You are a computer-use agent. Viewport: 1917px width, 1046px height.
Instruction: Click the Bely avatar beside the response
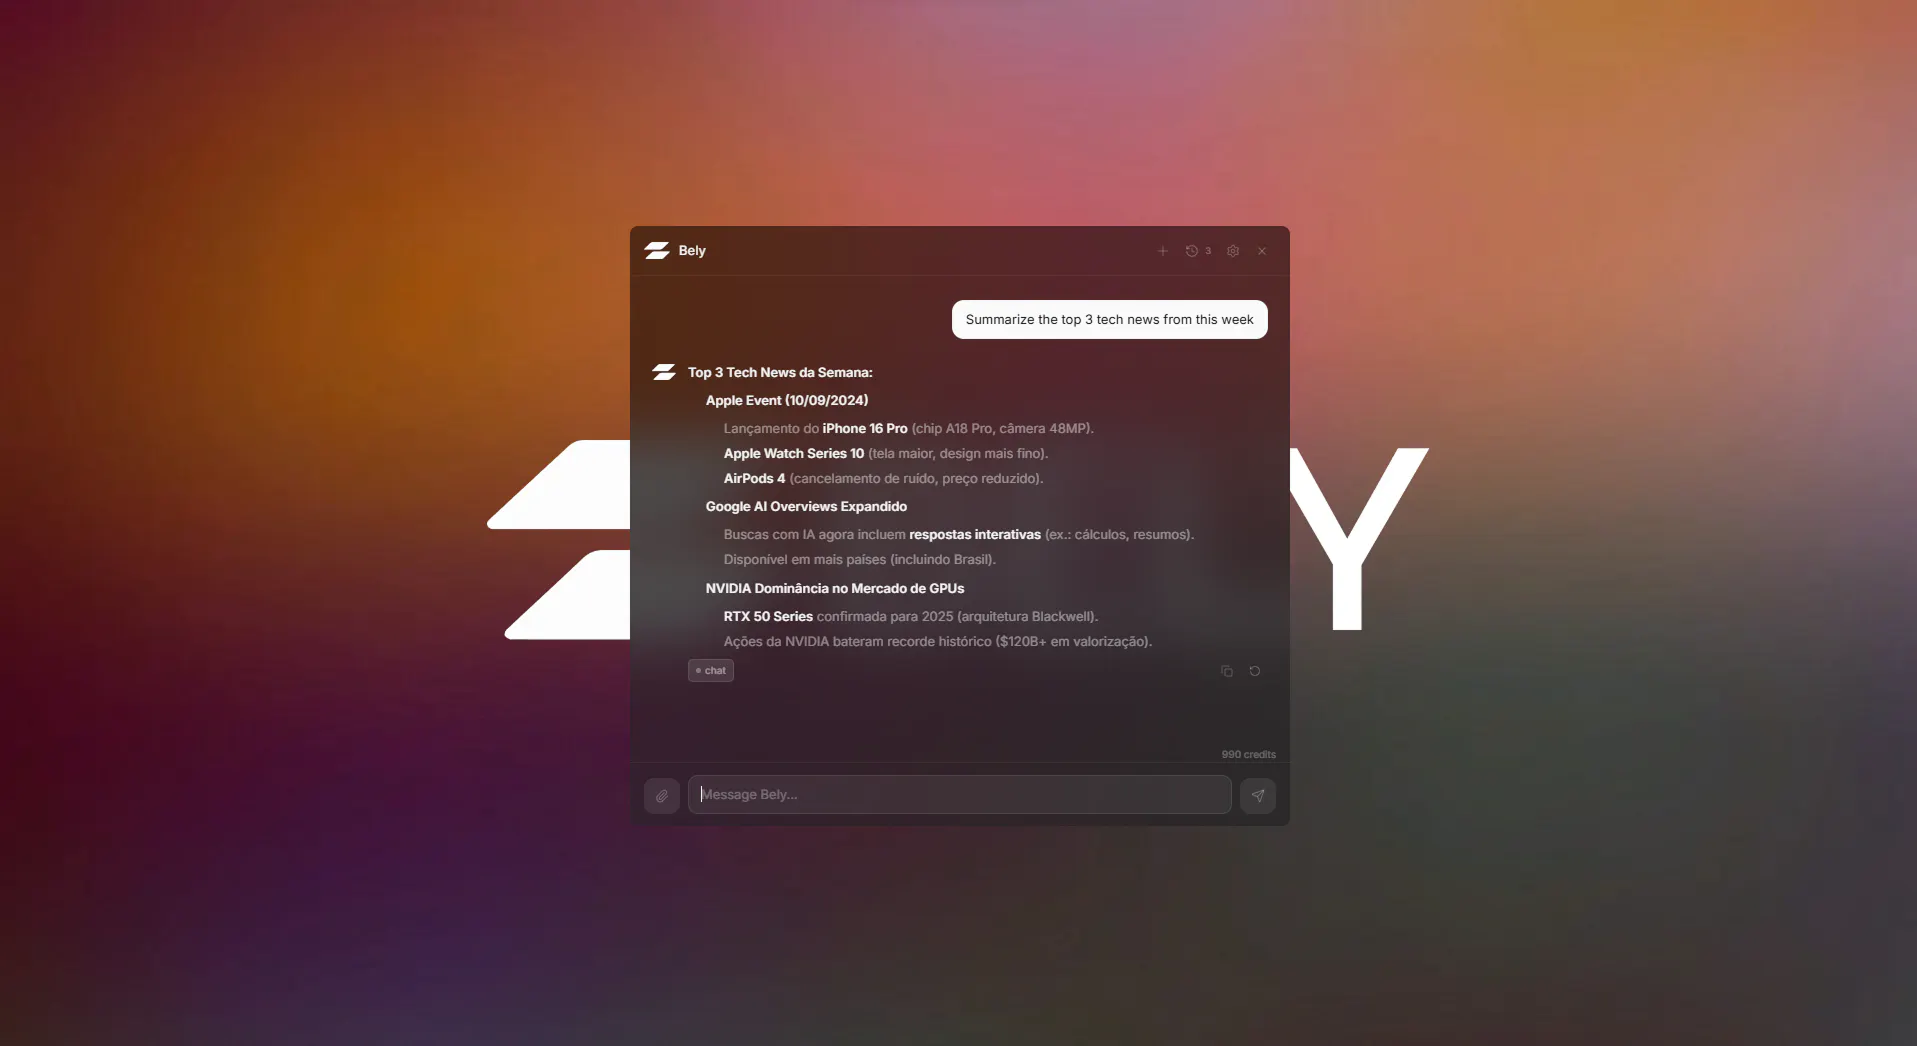(x=664, y=372)
